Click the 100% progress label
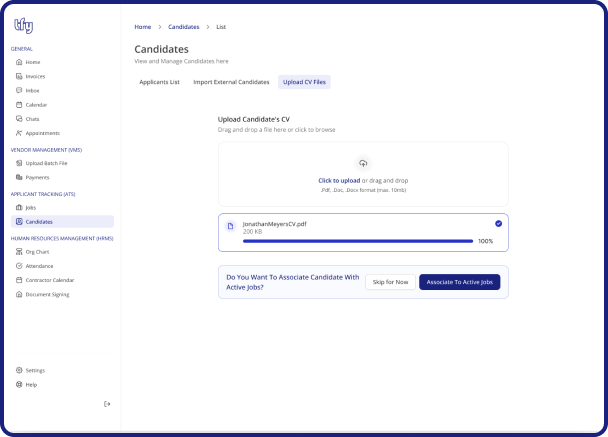 [x=485, y=241]
